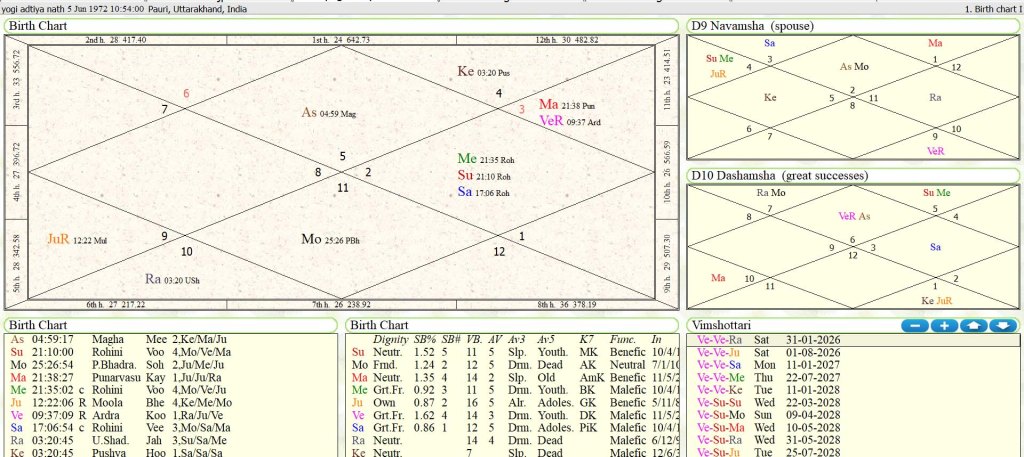Click the Moon Mo 25:26 PBh in chart
1024x457 pixels.
coord(330,240)
